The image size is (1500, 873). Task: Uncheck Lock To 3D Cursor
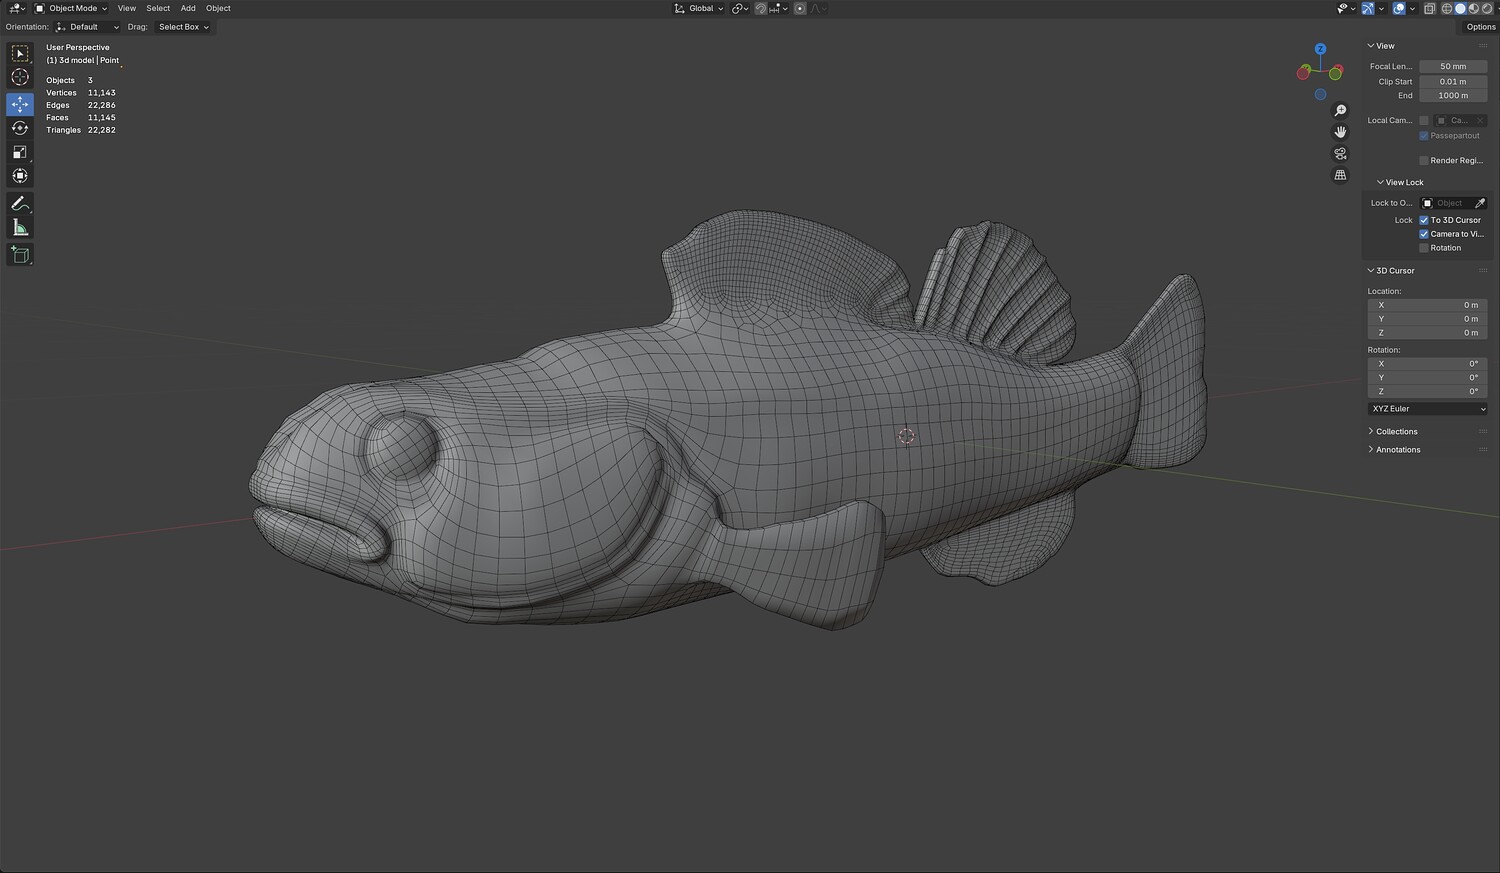point(1424,220)
